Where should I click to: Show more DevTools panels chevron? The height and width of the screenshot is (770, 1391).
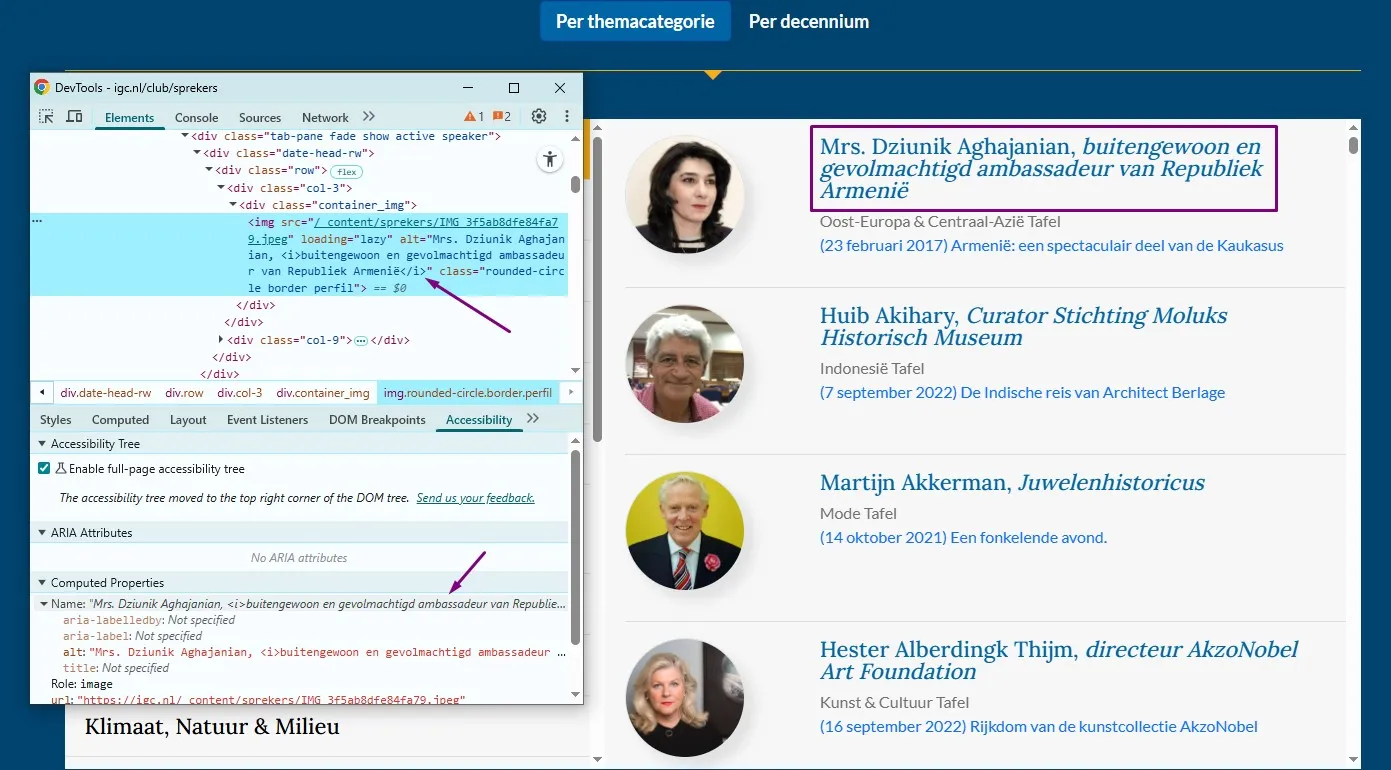click(369, 117)
